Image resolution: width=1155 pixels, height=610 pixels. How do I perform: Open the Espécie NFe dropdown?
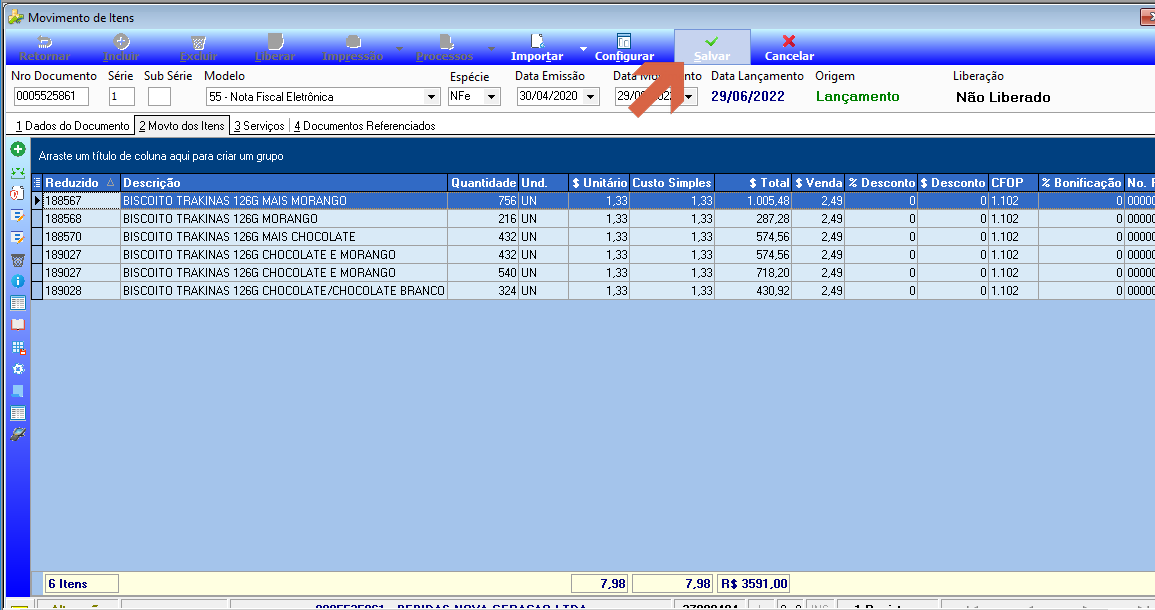[x=491, y=97]
